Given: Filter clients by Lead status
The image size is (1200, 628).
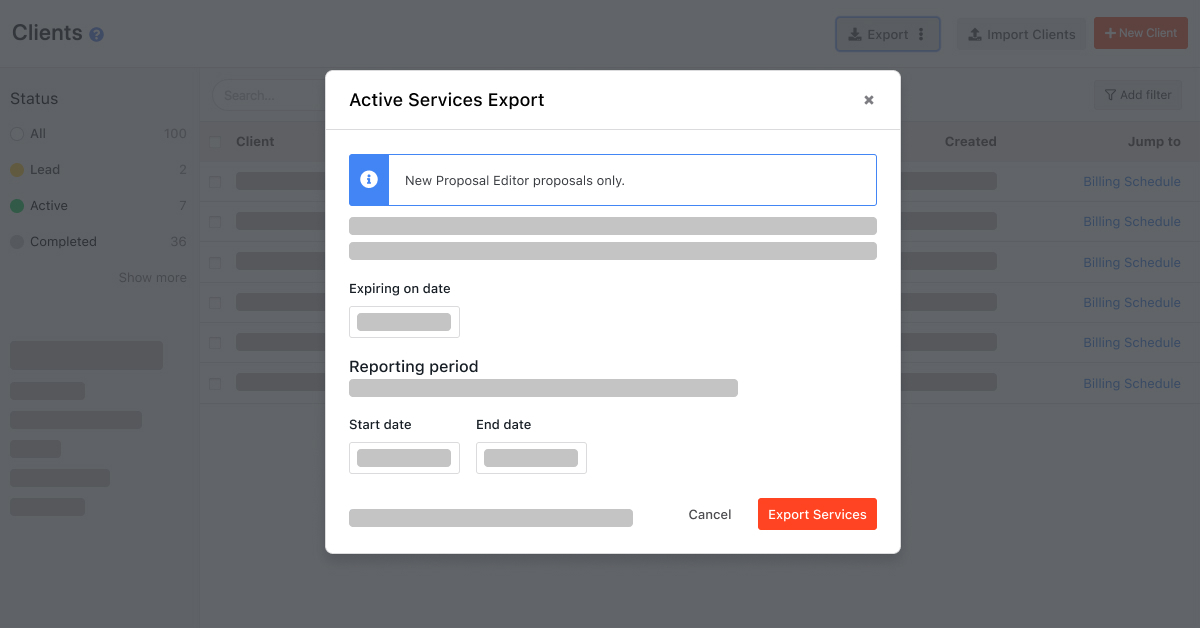Looking at the screenshot, I should click(44, 170).
